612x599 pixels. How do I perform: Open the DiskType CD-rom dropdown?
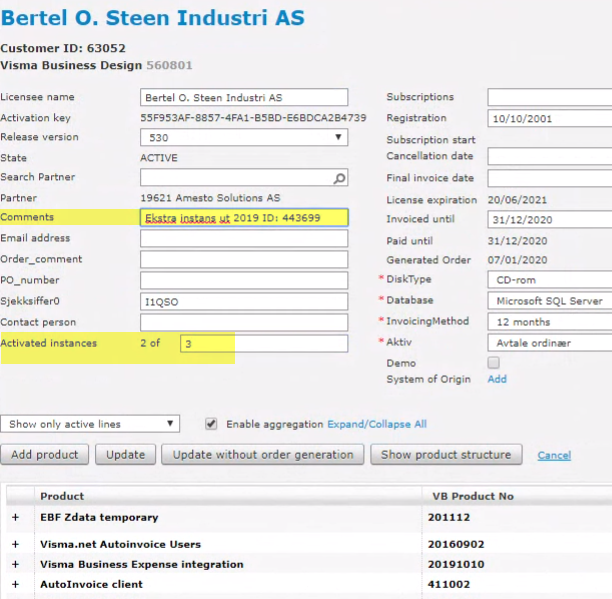550,280
